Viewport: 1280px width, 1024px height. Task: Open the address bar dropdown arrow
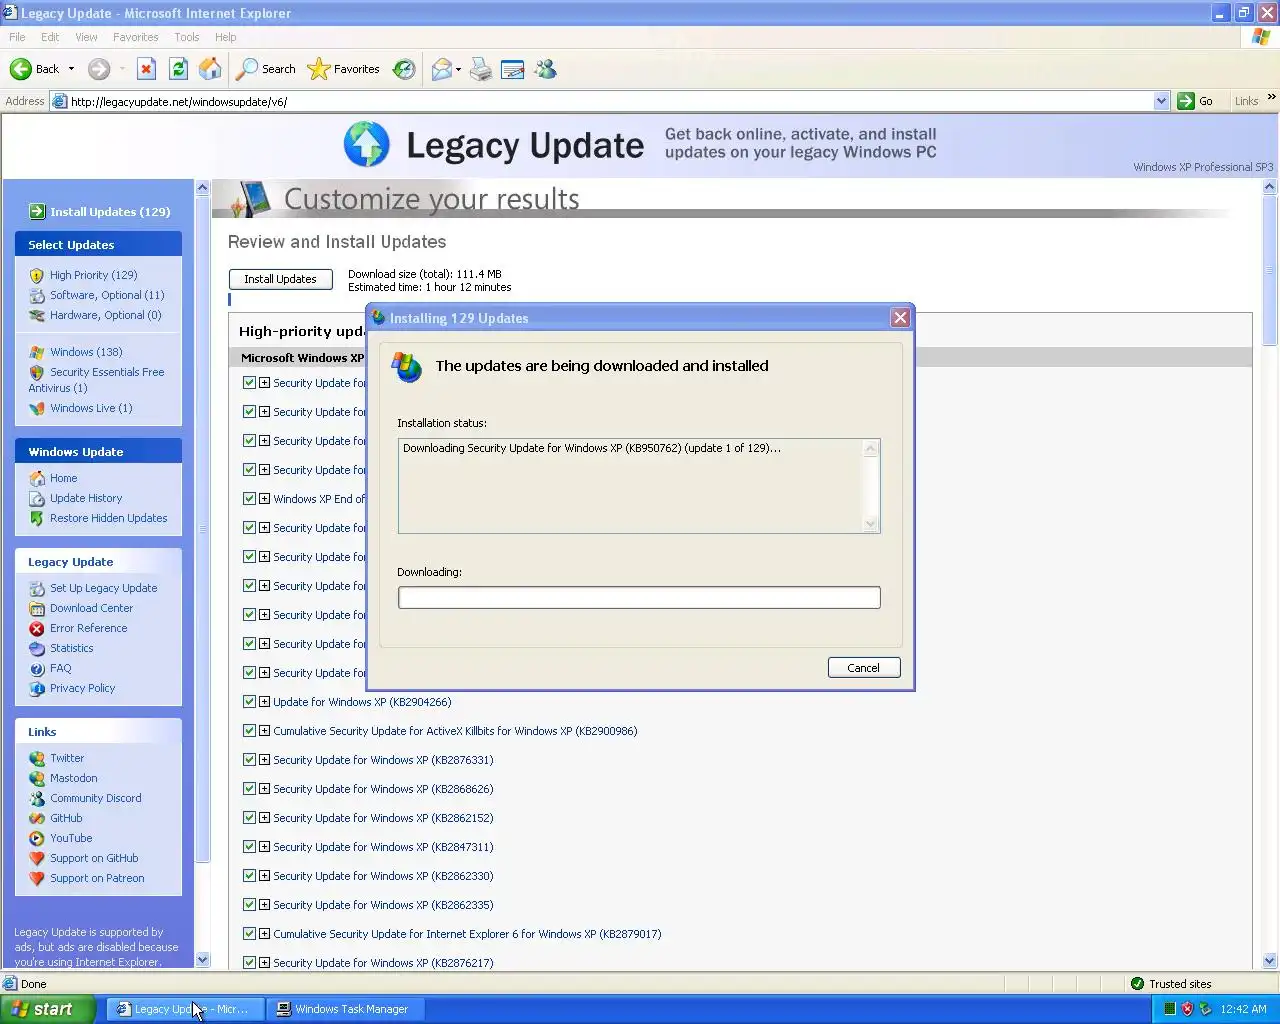[1161, 101]
